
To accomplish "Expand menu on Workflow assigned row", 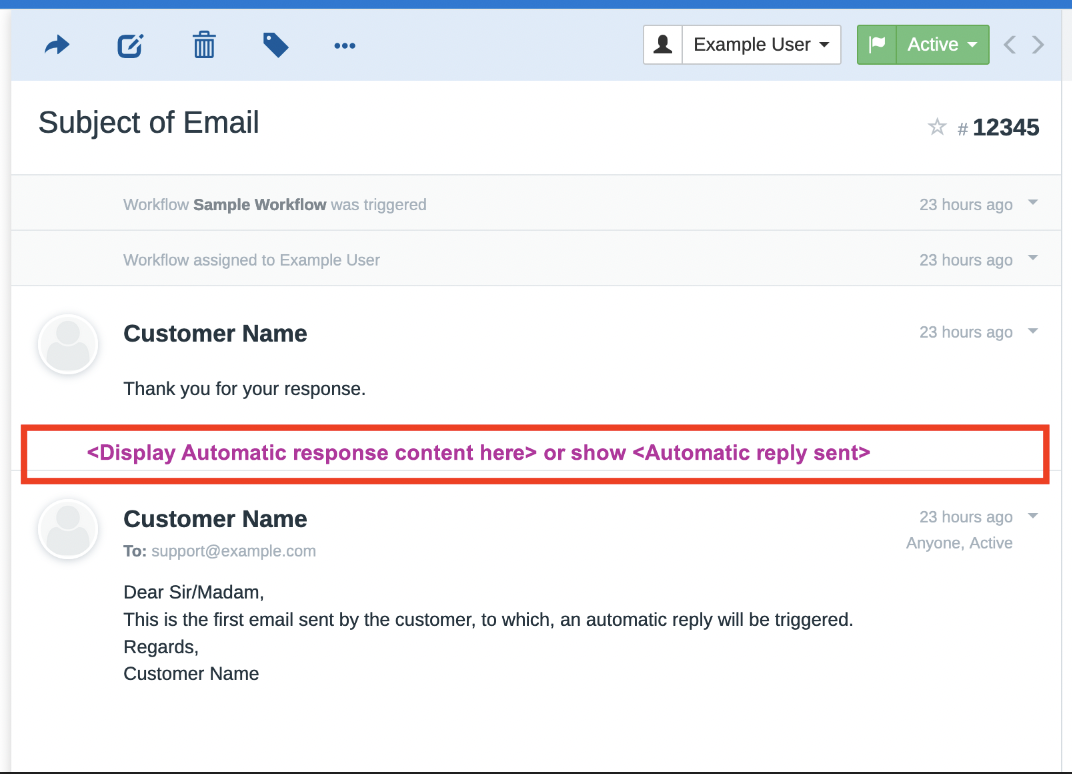I will point(1032,258).
